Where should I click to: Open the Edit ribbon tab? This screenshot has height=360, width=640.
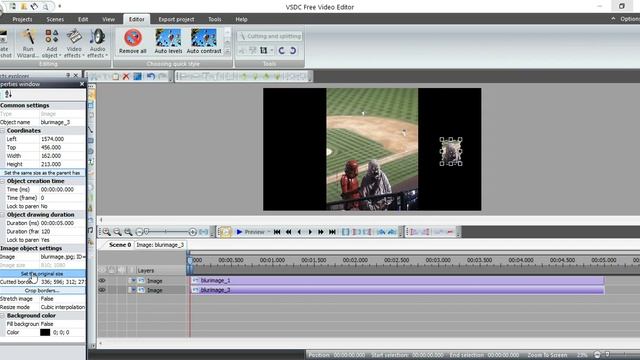[x=83, y=19]
